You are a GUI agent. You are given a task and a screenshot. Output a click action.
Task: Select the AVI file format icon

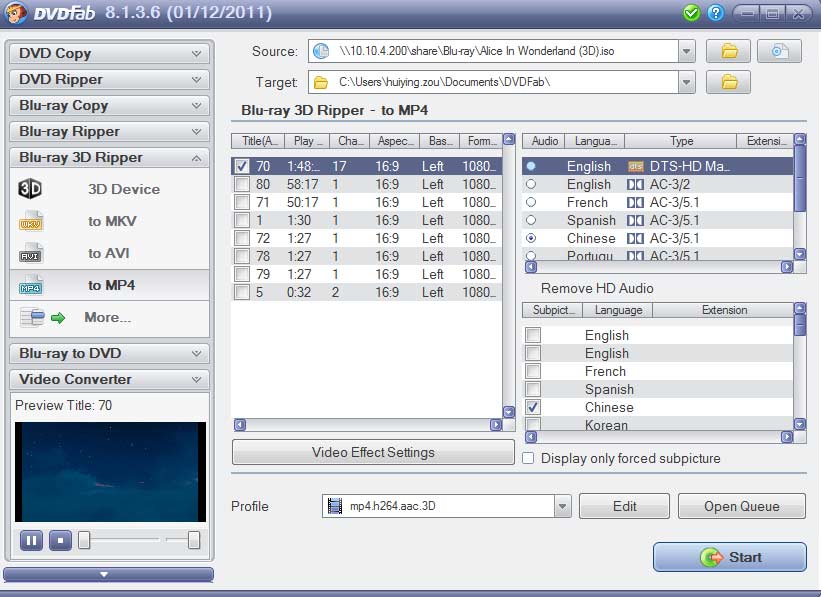31,253
